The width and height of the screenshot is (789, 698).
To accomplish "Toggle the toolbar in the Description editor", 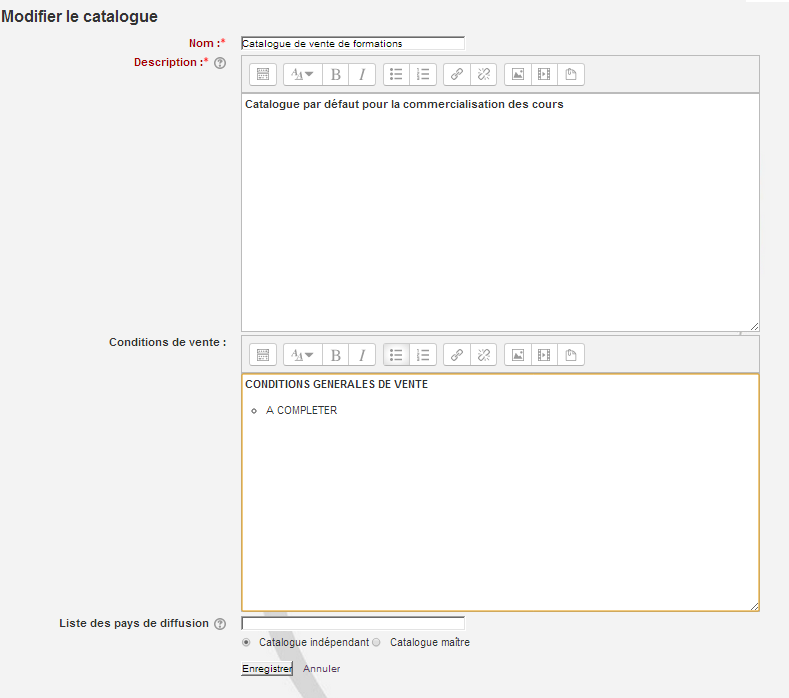I will [263, 74].
